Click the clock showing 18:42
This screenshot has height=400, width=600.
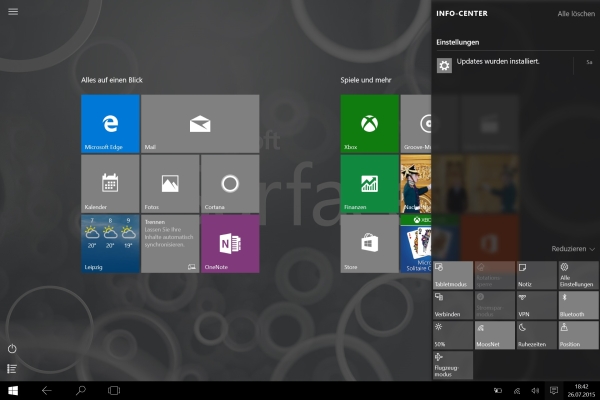coord(581,390)
